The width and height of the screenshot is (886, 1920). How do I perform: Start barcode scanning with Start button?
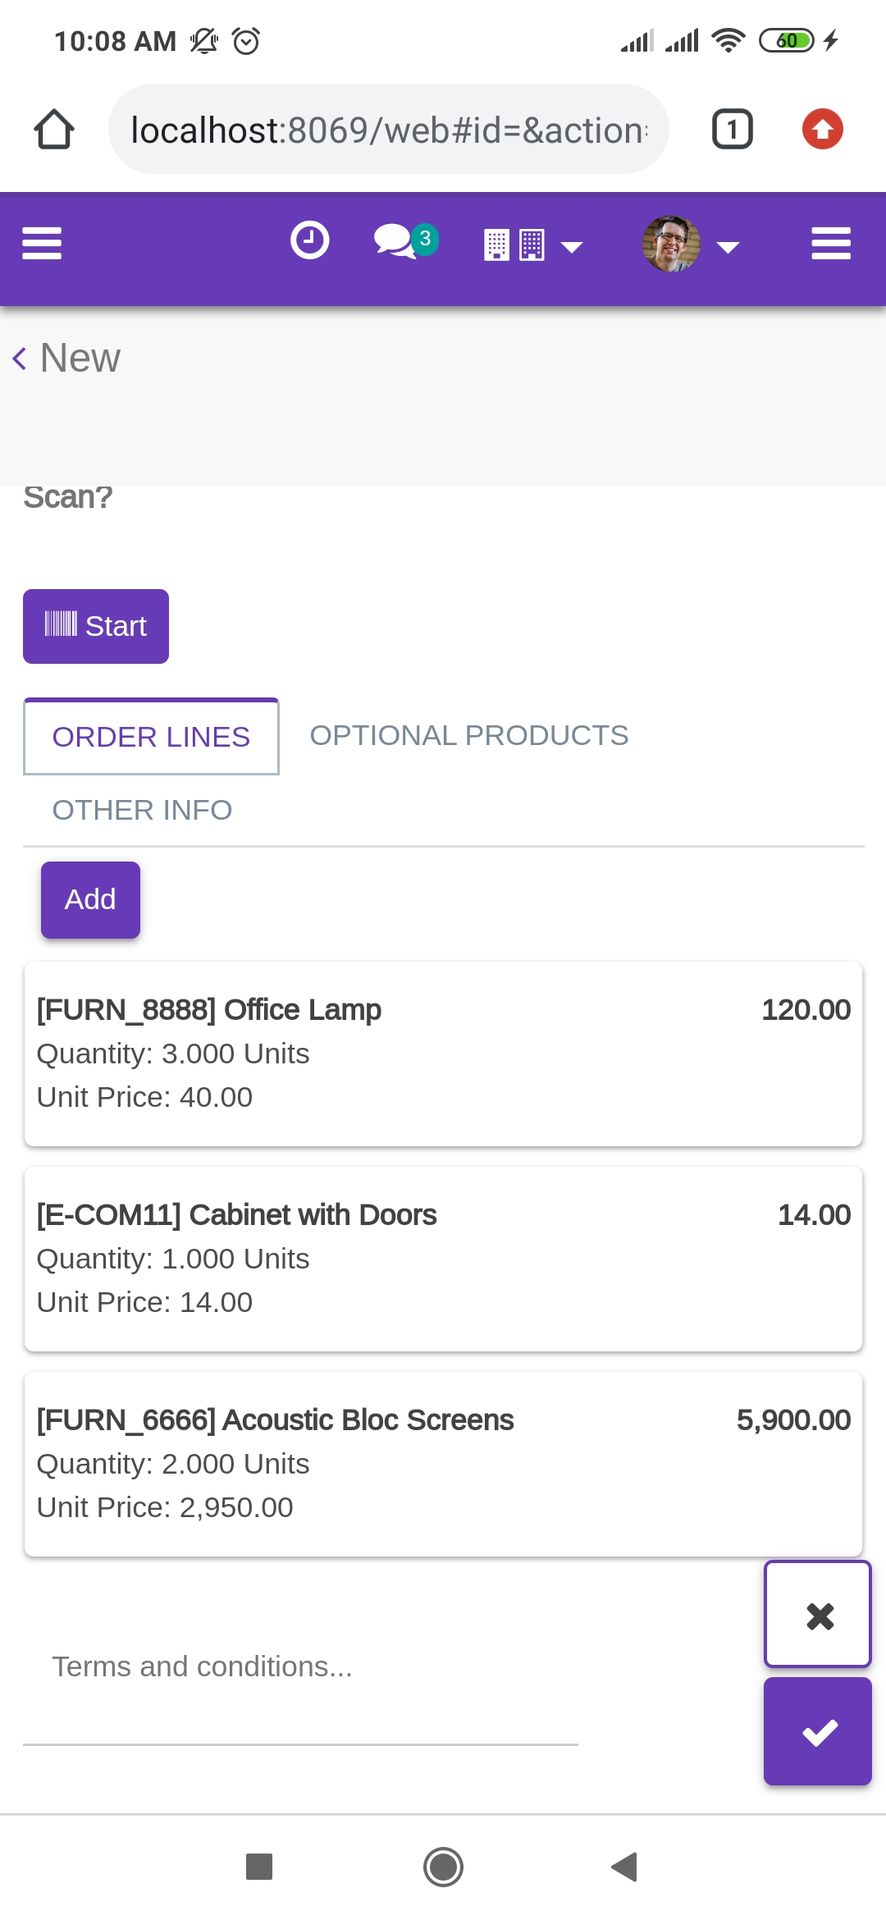pos(96,626)
